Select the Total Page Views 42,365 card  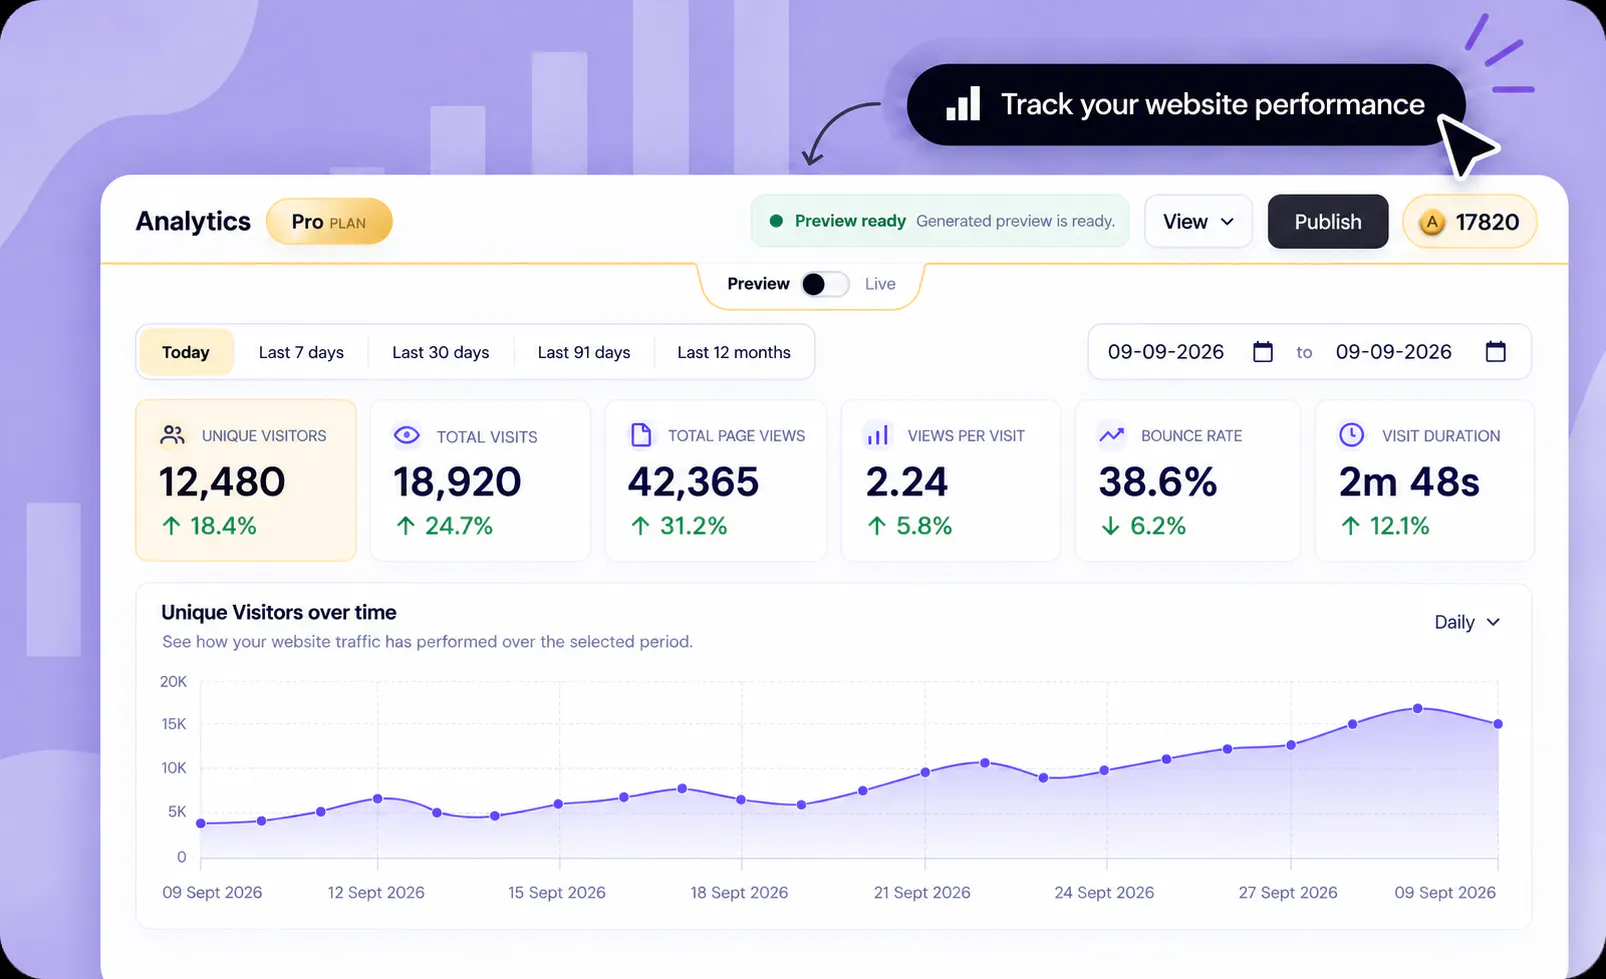715,481
